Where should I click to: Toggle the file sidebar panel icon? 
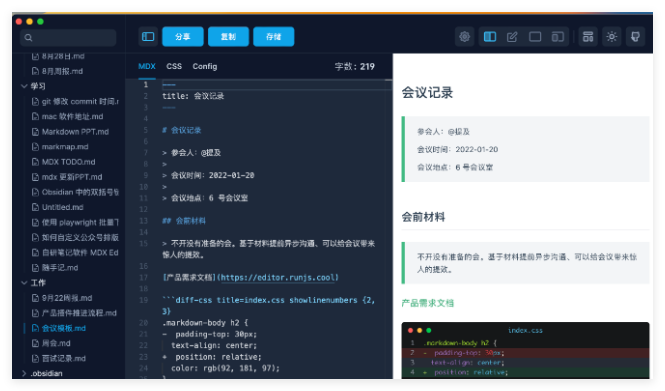(148, 36)
